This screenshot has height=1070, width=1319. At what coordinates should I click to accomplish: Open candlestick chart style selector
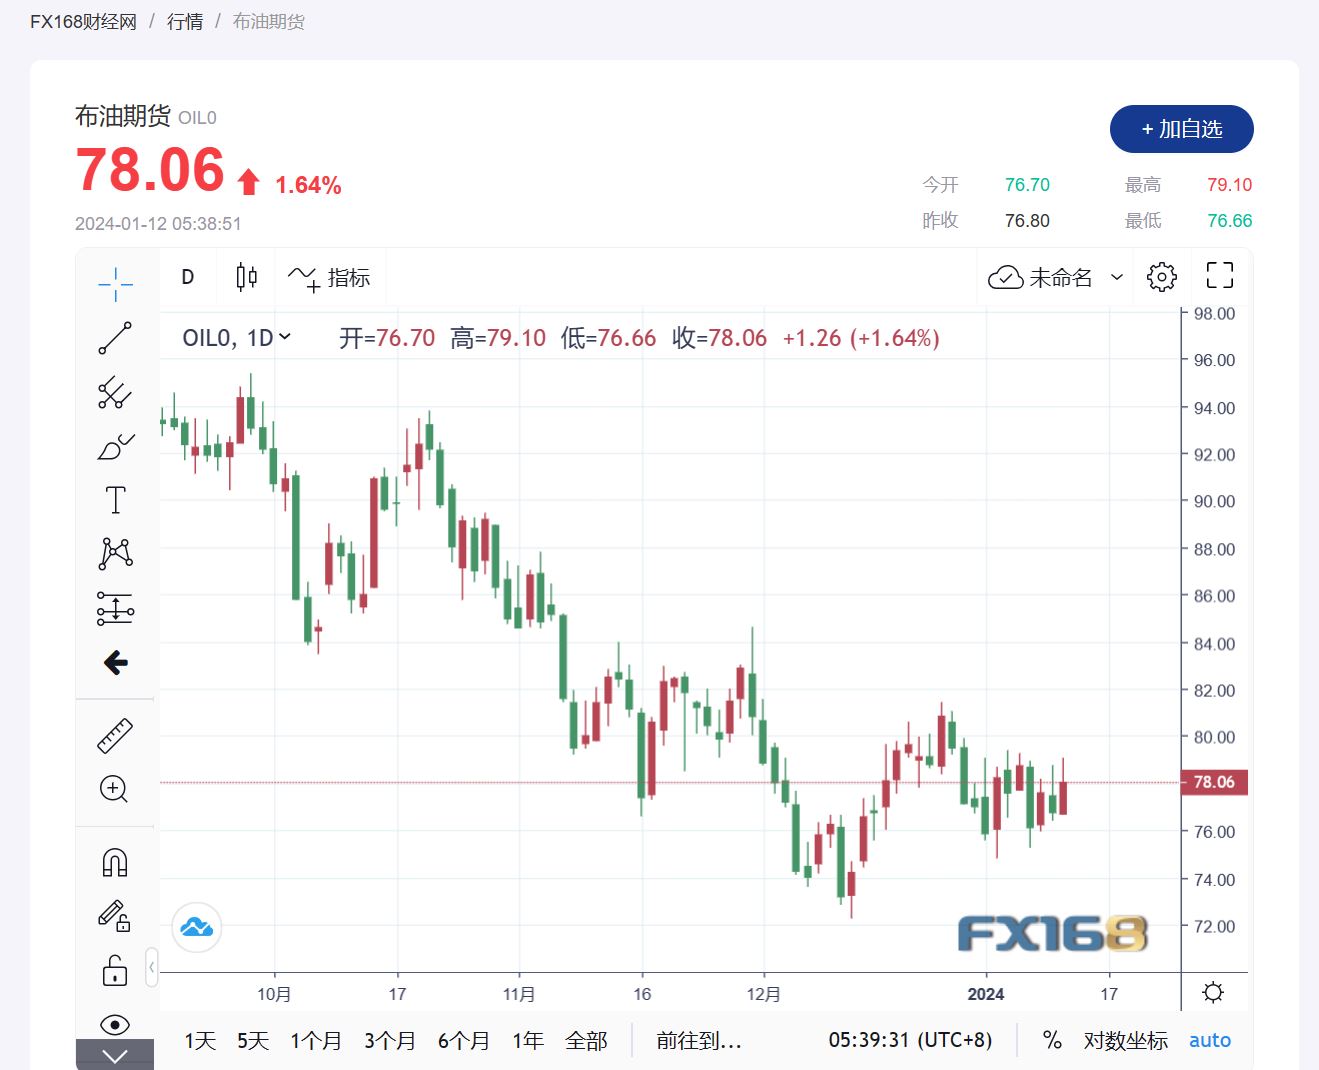[x=246, y=277]
